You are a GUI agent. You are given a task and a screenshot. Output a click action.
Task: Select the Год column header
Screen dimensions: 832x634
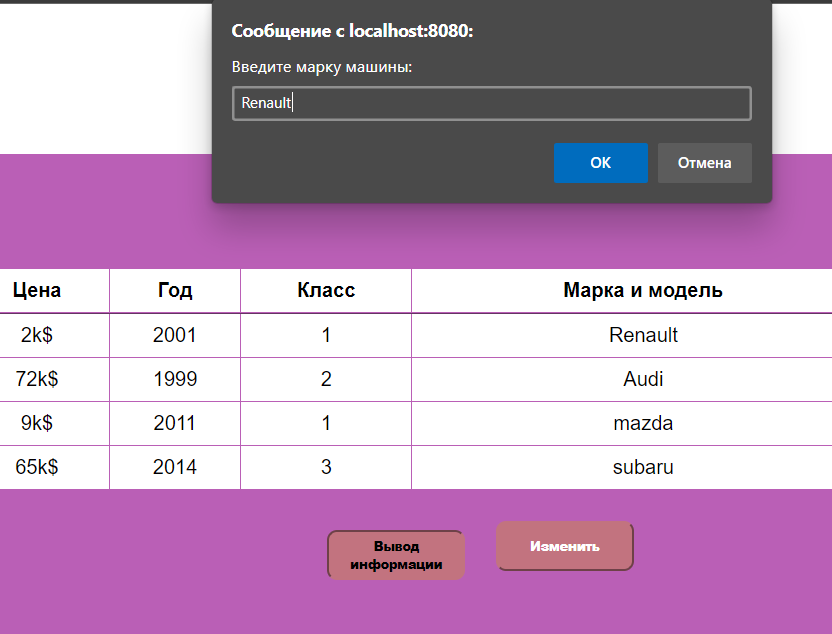pyautogui.click(x=175, y=291)
